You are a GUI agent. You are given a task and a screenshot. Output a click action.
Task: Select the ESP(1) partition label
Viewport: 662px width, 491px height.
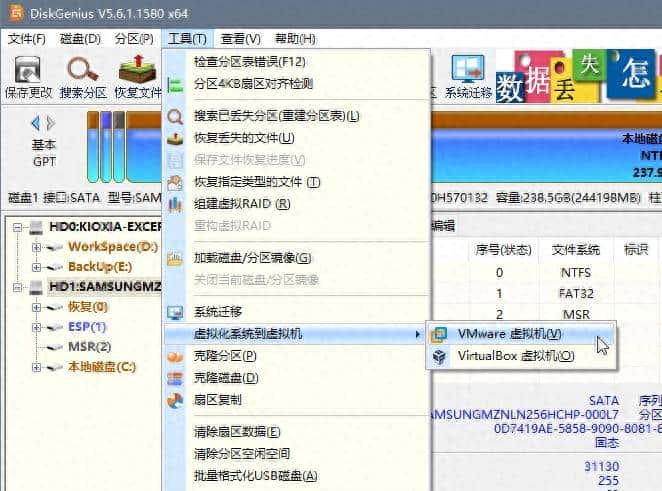87,327
